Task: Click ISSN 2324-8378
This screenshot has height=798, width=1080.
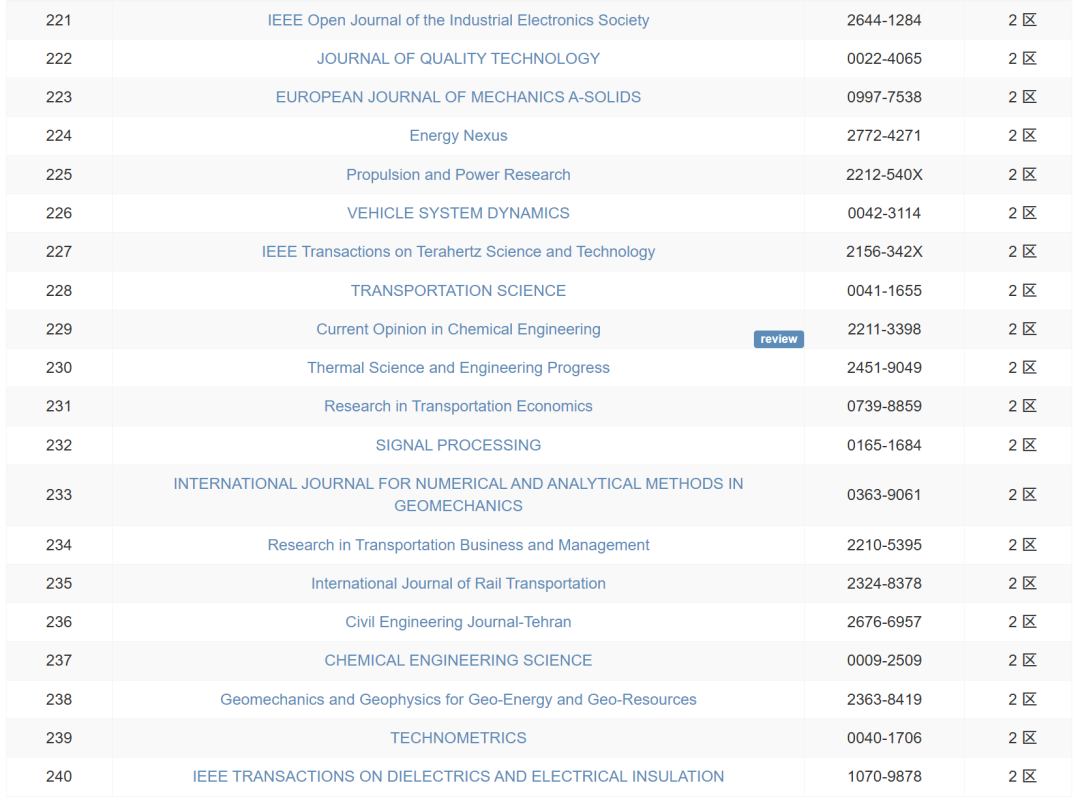Action: [x=884, y=583]
